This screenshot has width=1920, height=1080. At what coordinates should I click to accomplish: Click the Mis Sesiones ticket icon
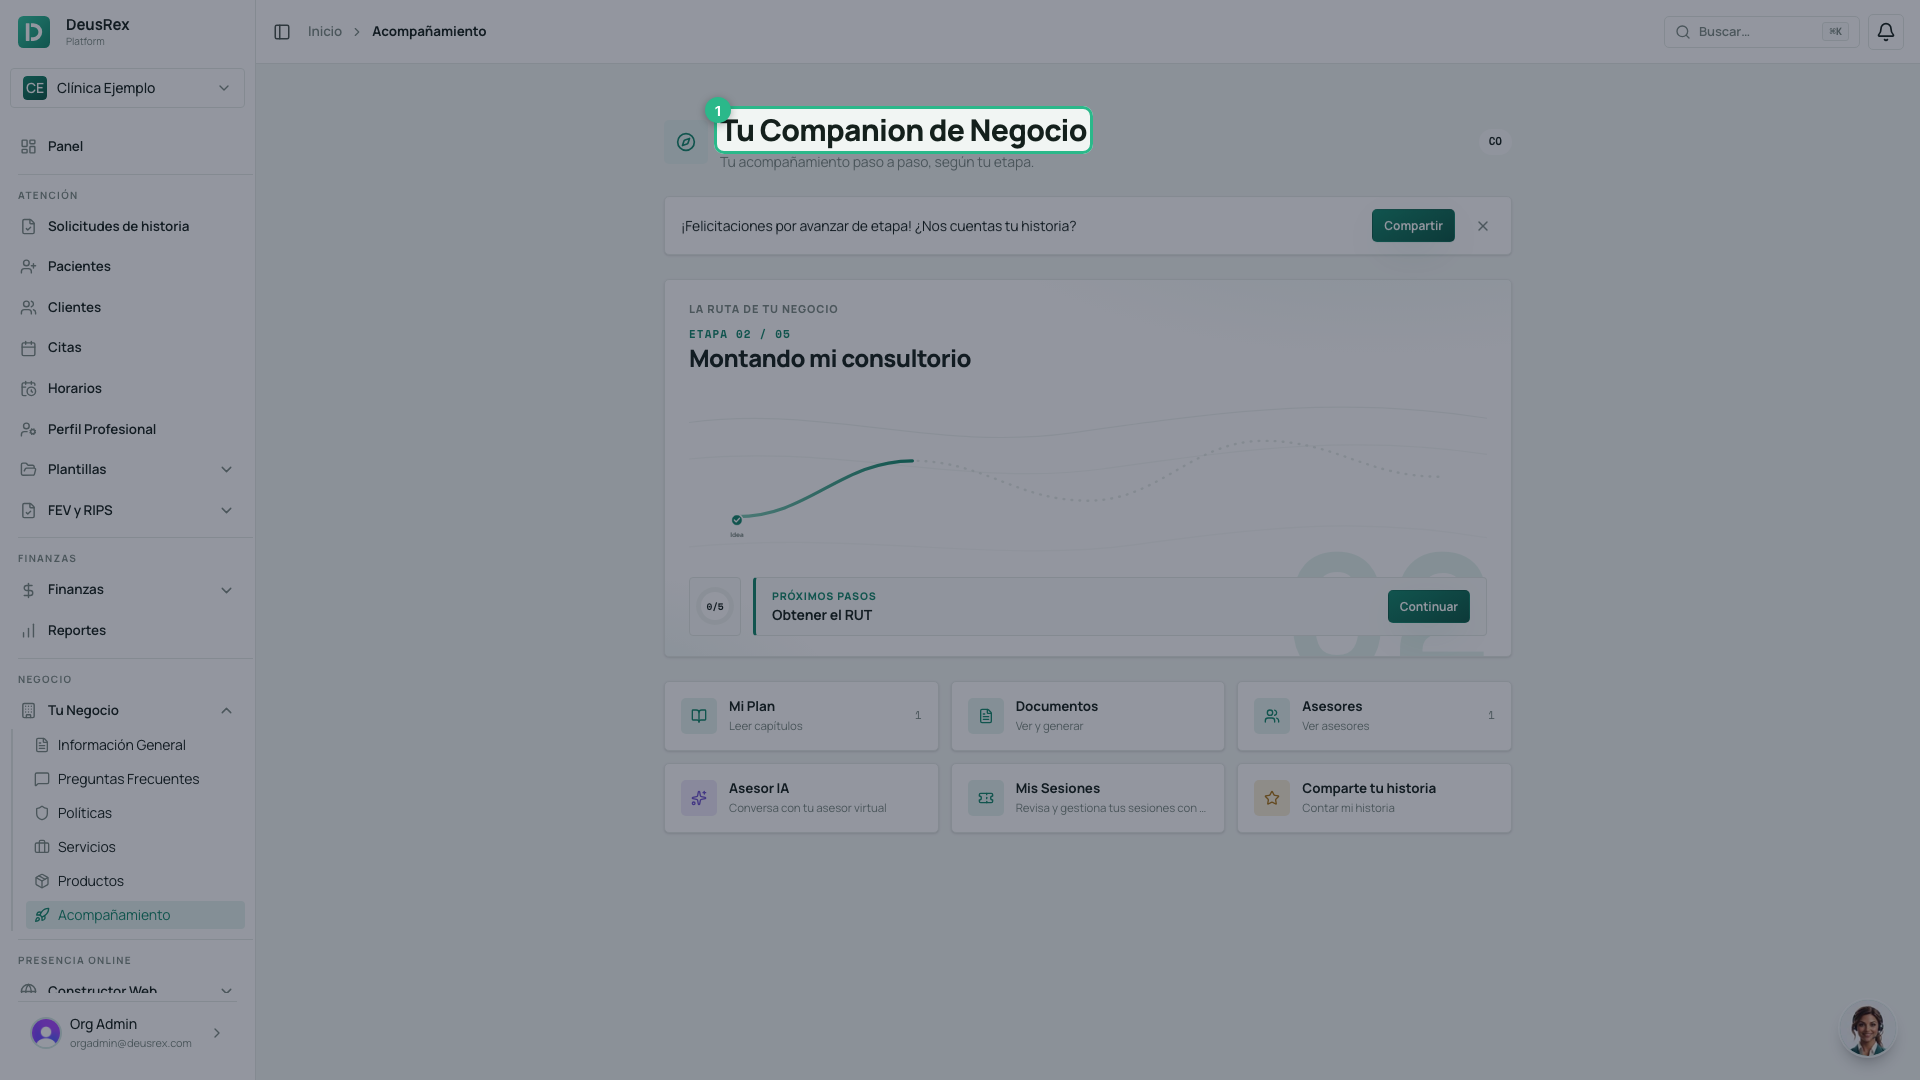coord(986,798)
